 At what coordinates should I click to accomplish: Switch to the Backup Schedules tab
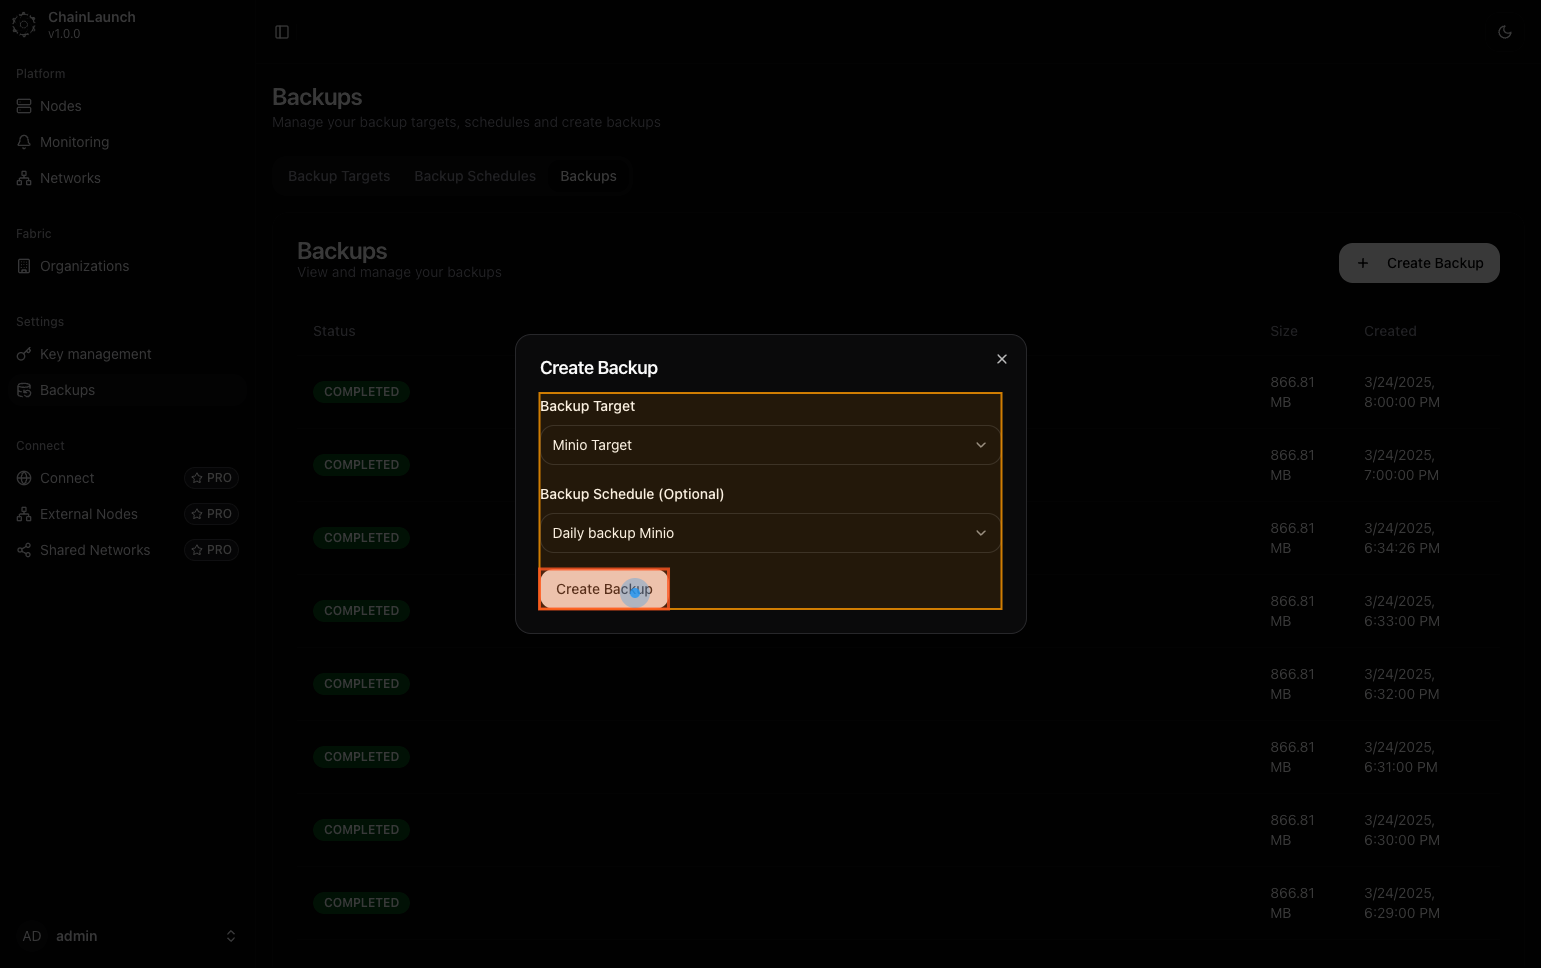click(475, 176)
